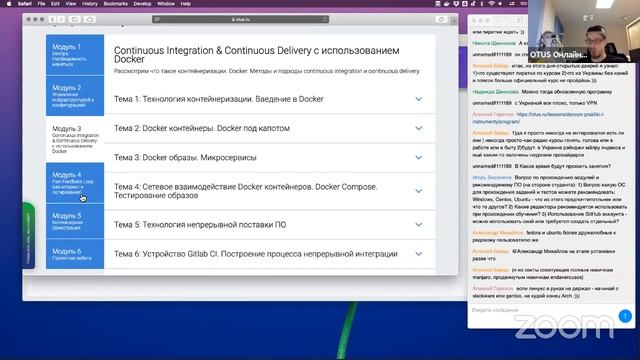This screenshot has height=360, width=640.
Task: Click the с Украиной все плохо chat message
Action: click(x=535, y=103)
